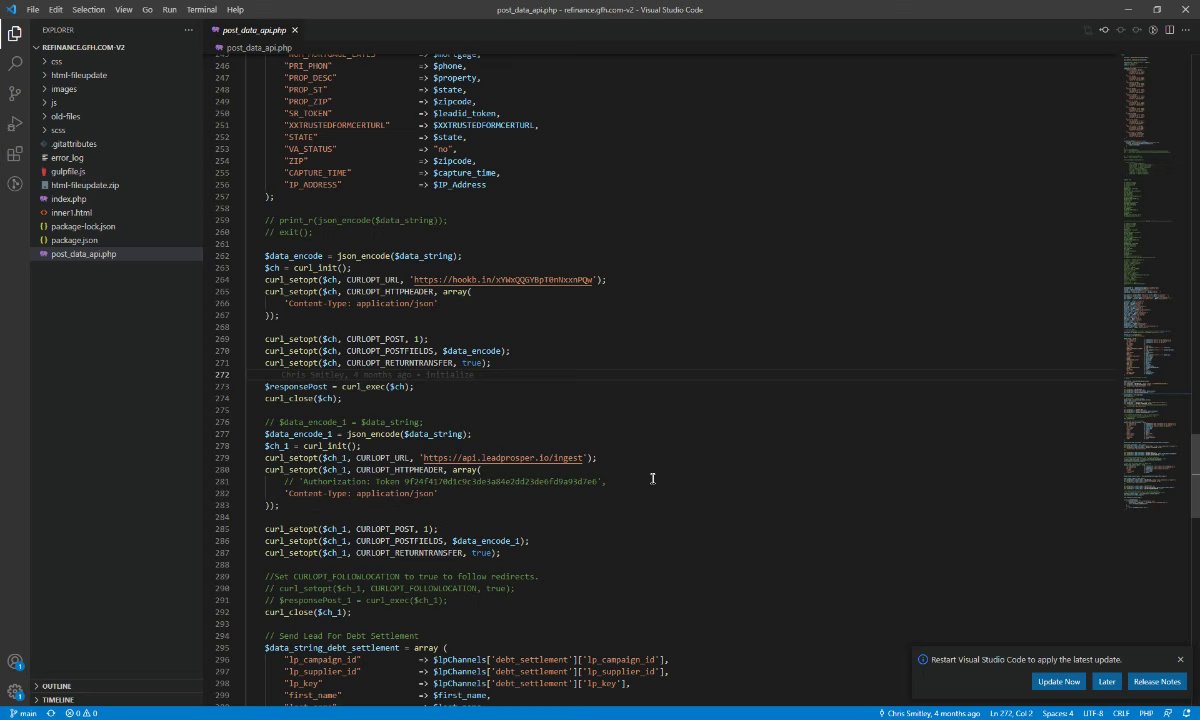Open the Extensions view
This screenshot has width=1200, height=720.
(x=15, y=154)
